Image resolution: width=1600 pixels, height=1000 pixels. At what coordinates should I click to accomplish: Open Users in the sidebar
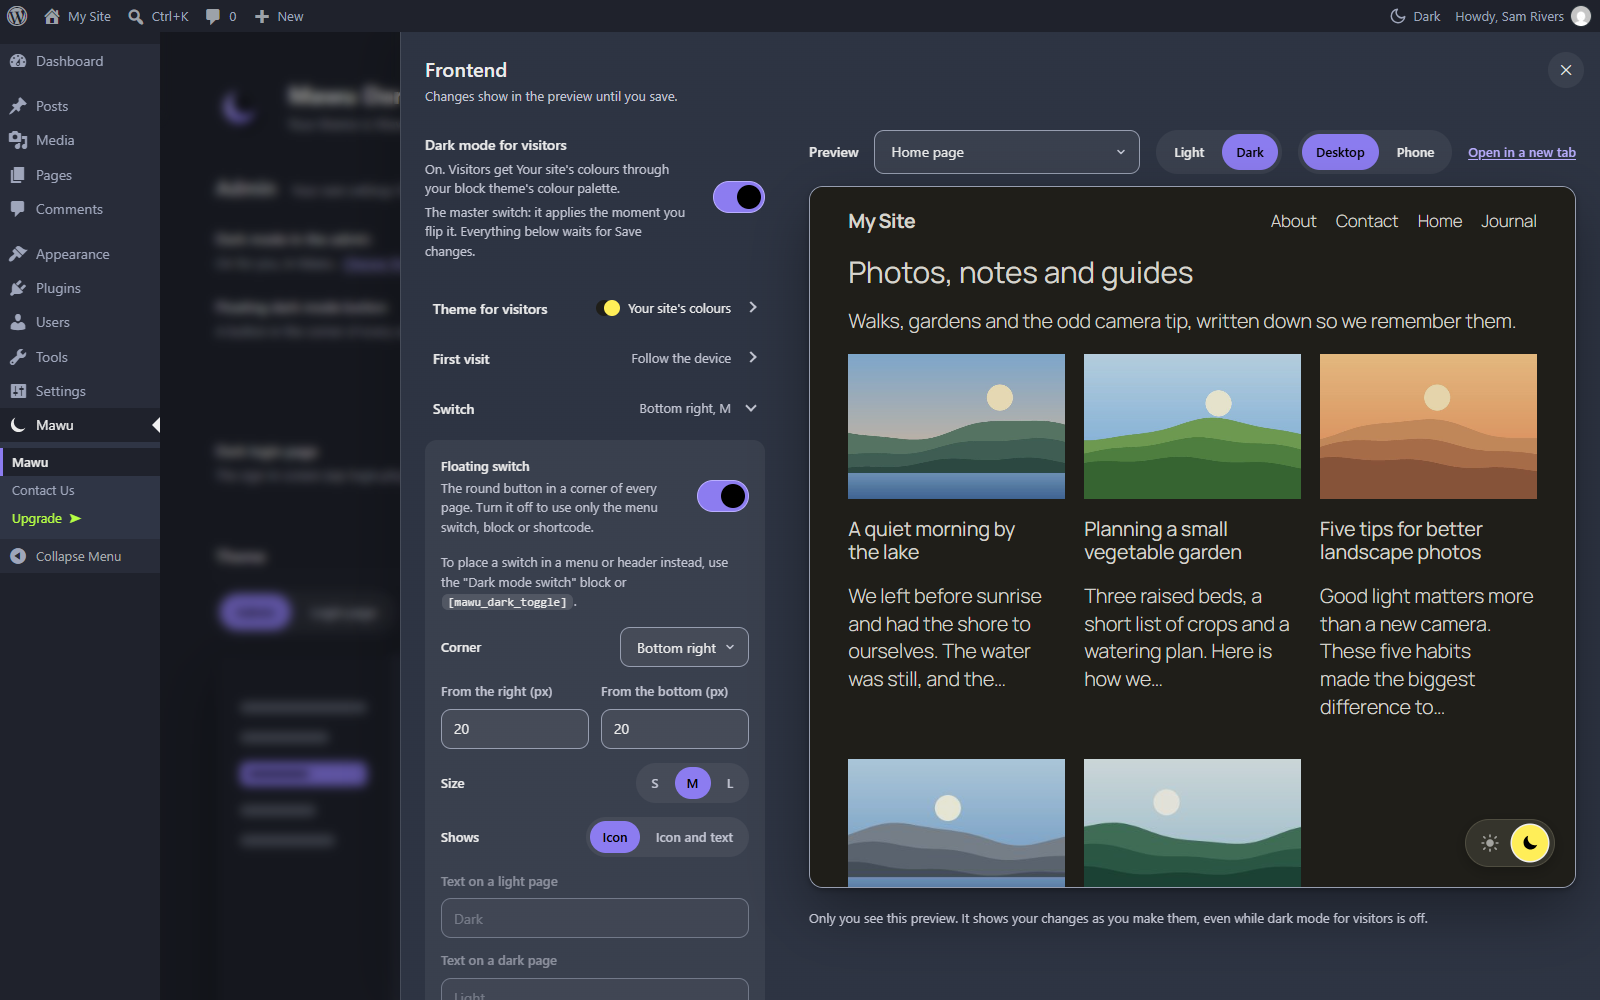click(80, 322)
